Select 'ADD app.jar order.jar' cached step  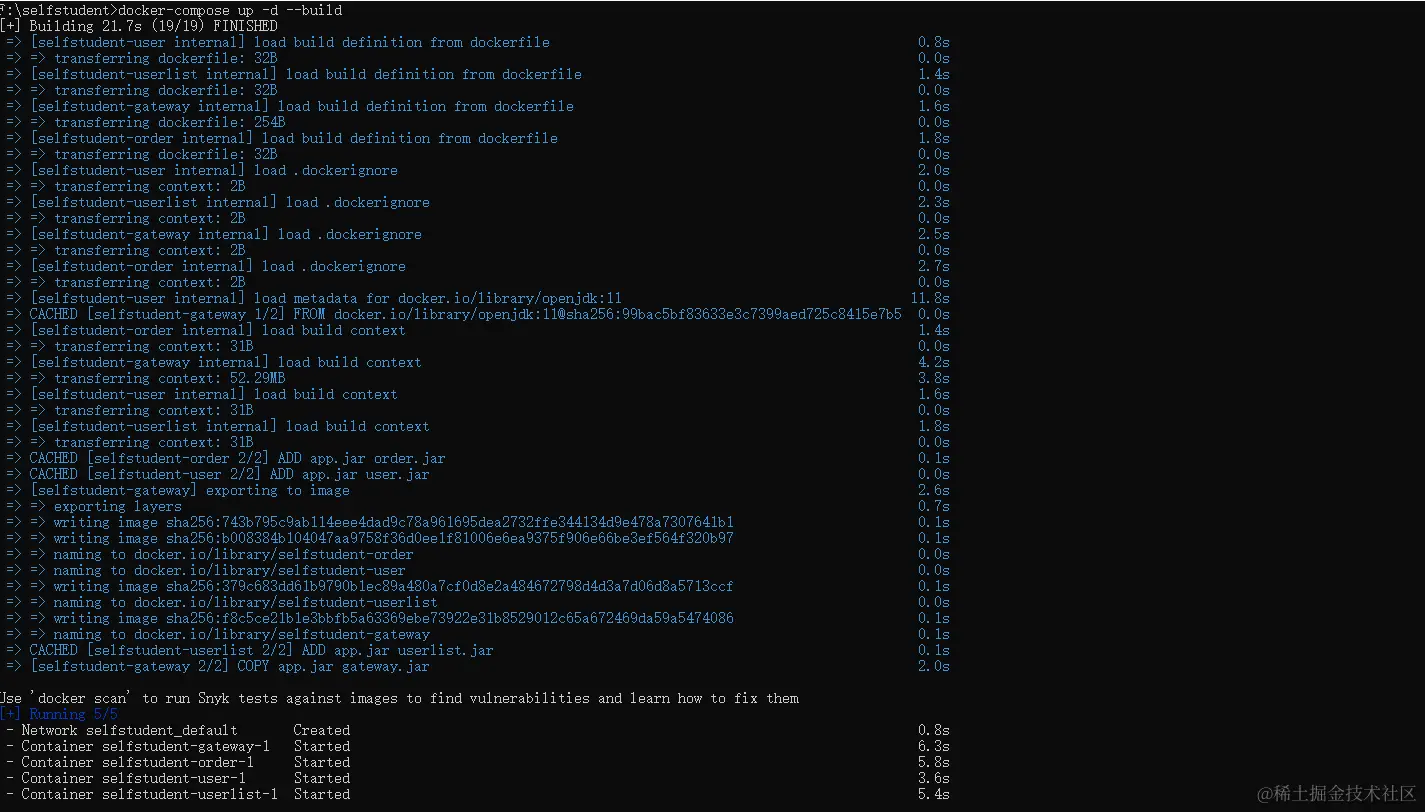[x=225, y=458]
